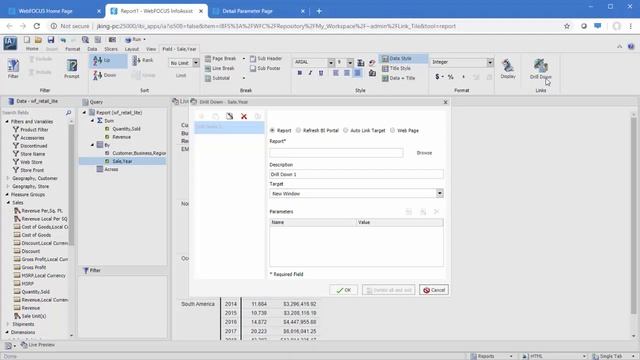Select Quantity,Sold in the query tree
The image size is (640, 360).
[126, 129]
